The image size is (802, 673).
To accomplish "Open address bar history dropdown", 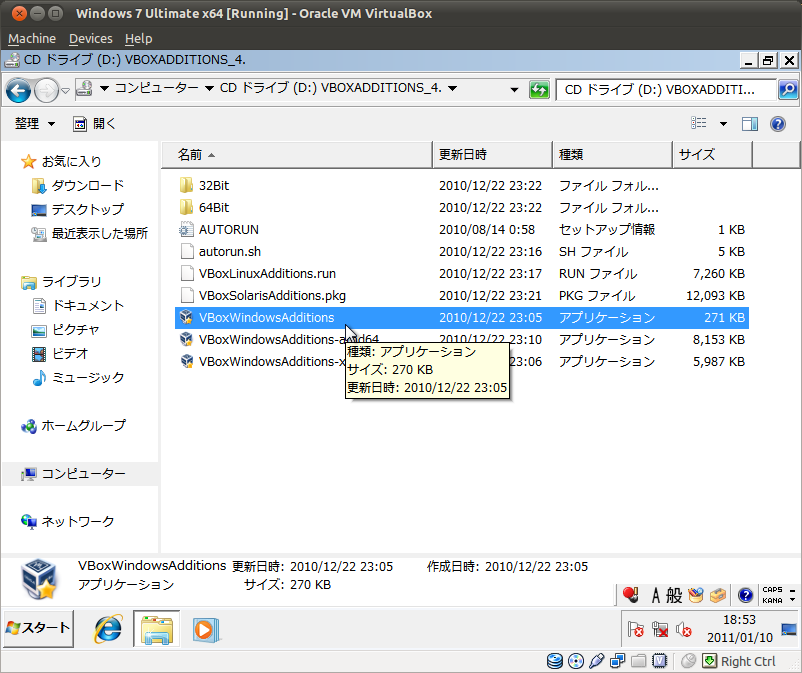I will [x=514, y=90].
